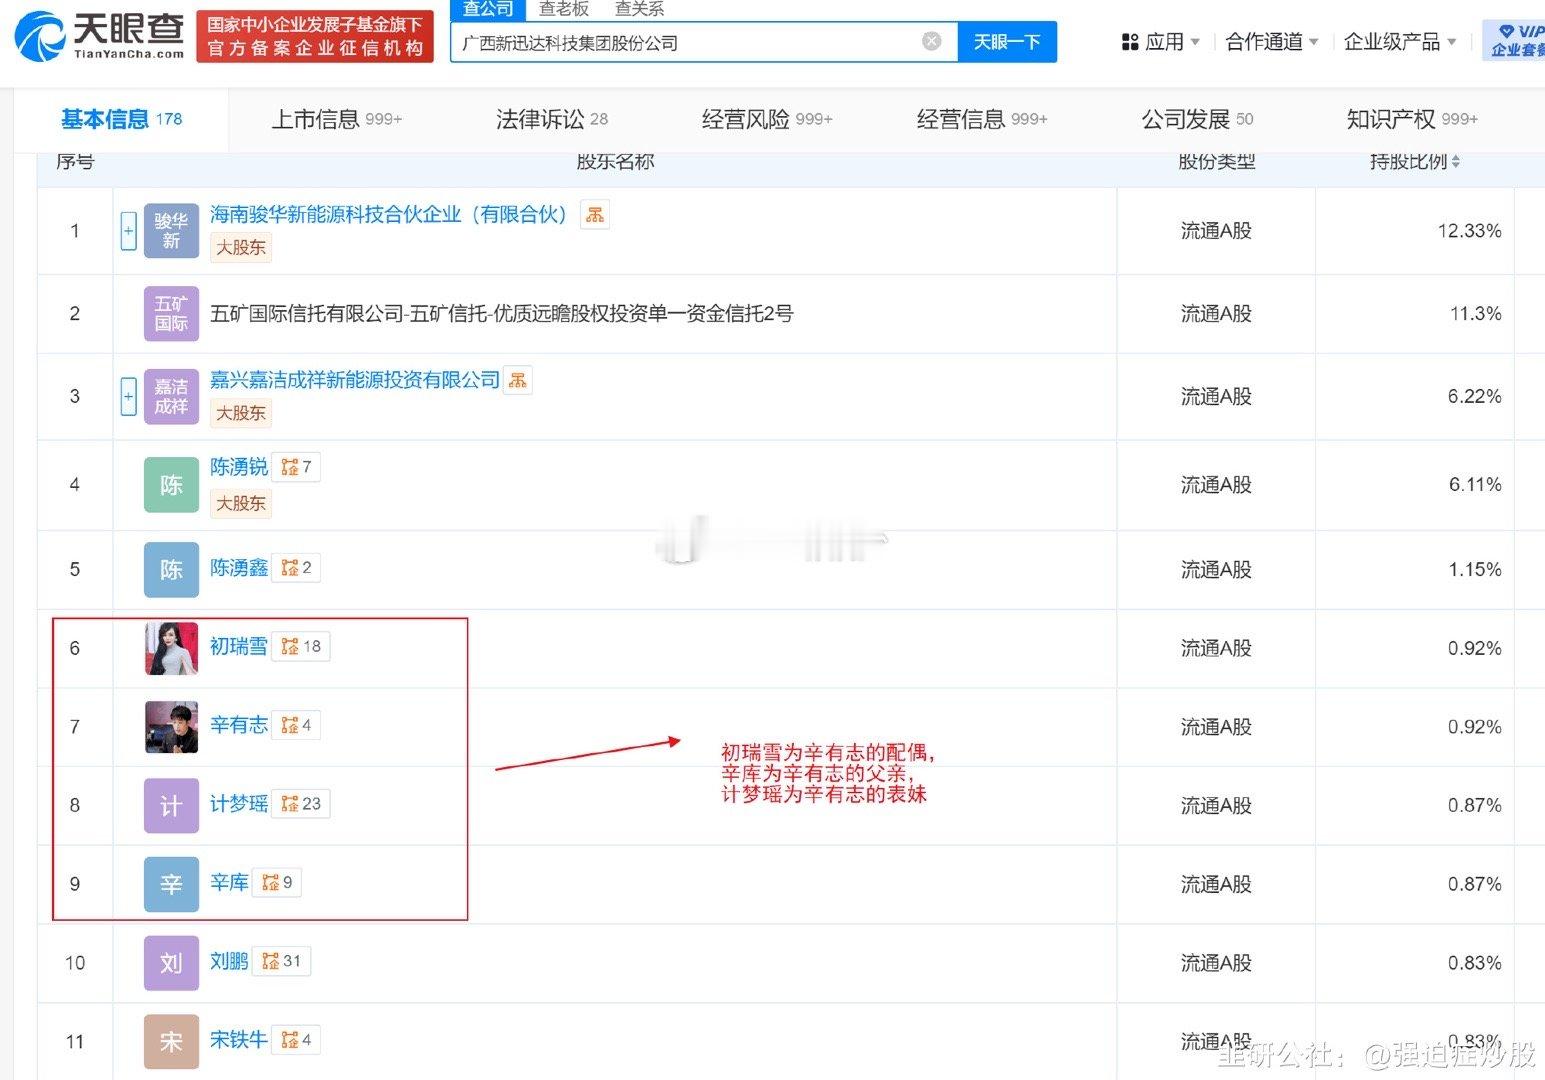Click the 计 avatar tile
This screenshot has height=1080, width=1545.
click(x=171, y=806)
